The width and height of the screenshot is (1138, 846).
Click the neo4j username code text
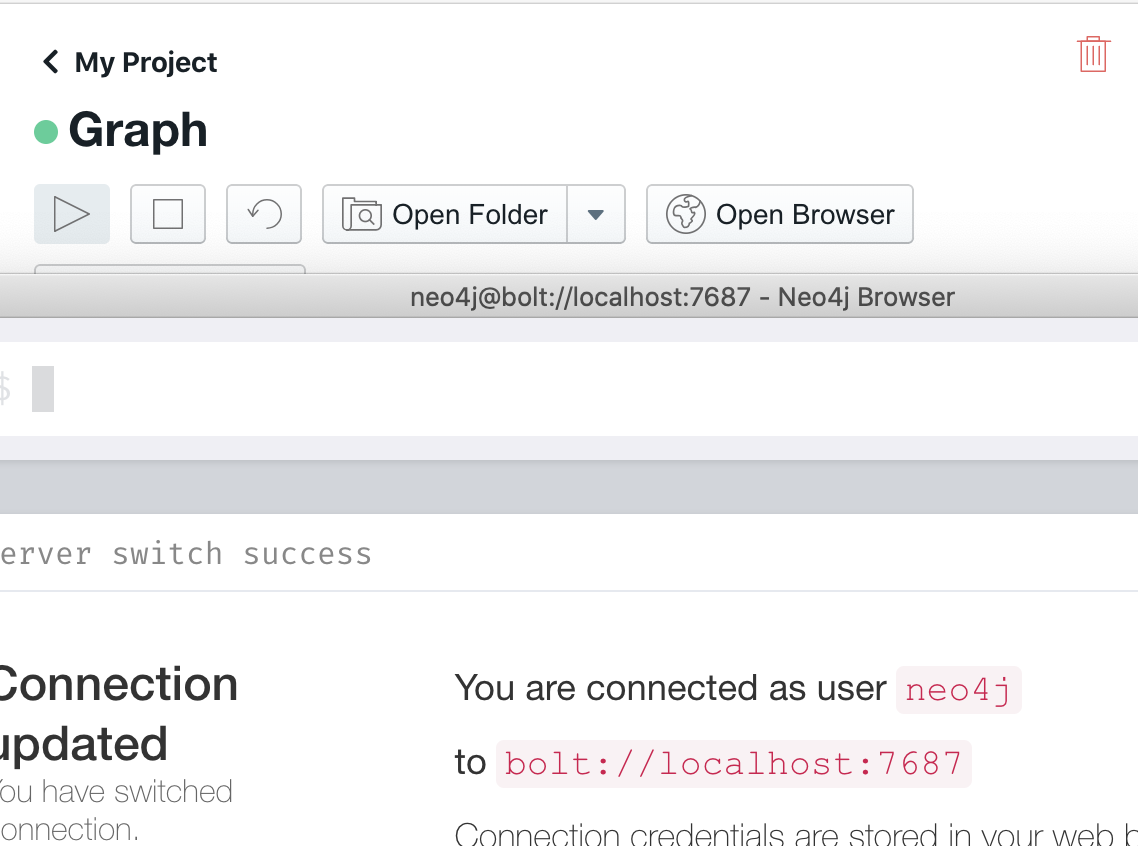[958, 690]
